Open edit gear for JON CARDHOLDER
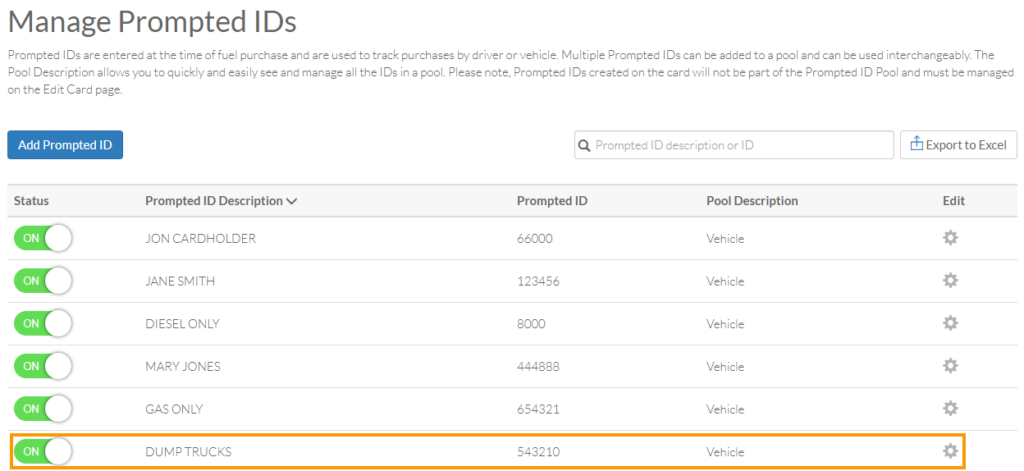 tap(950, 238)
